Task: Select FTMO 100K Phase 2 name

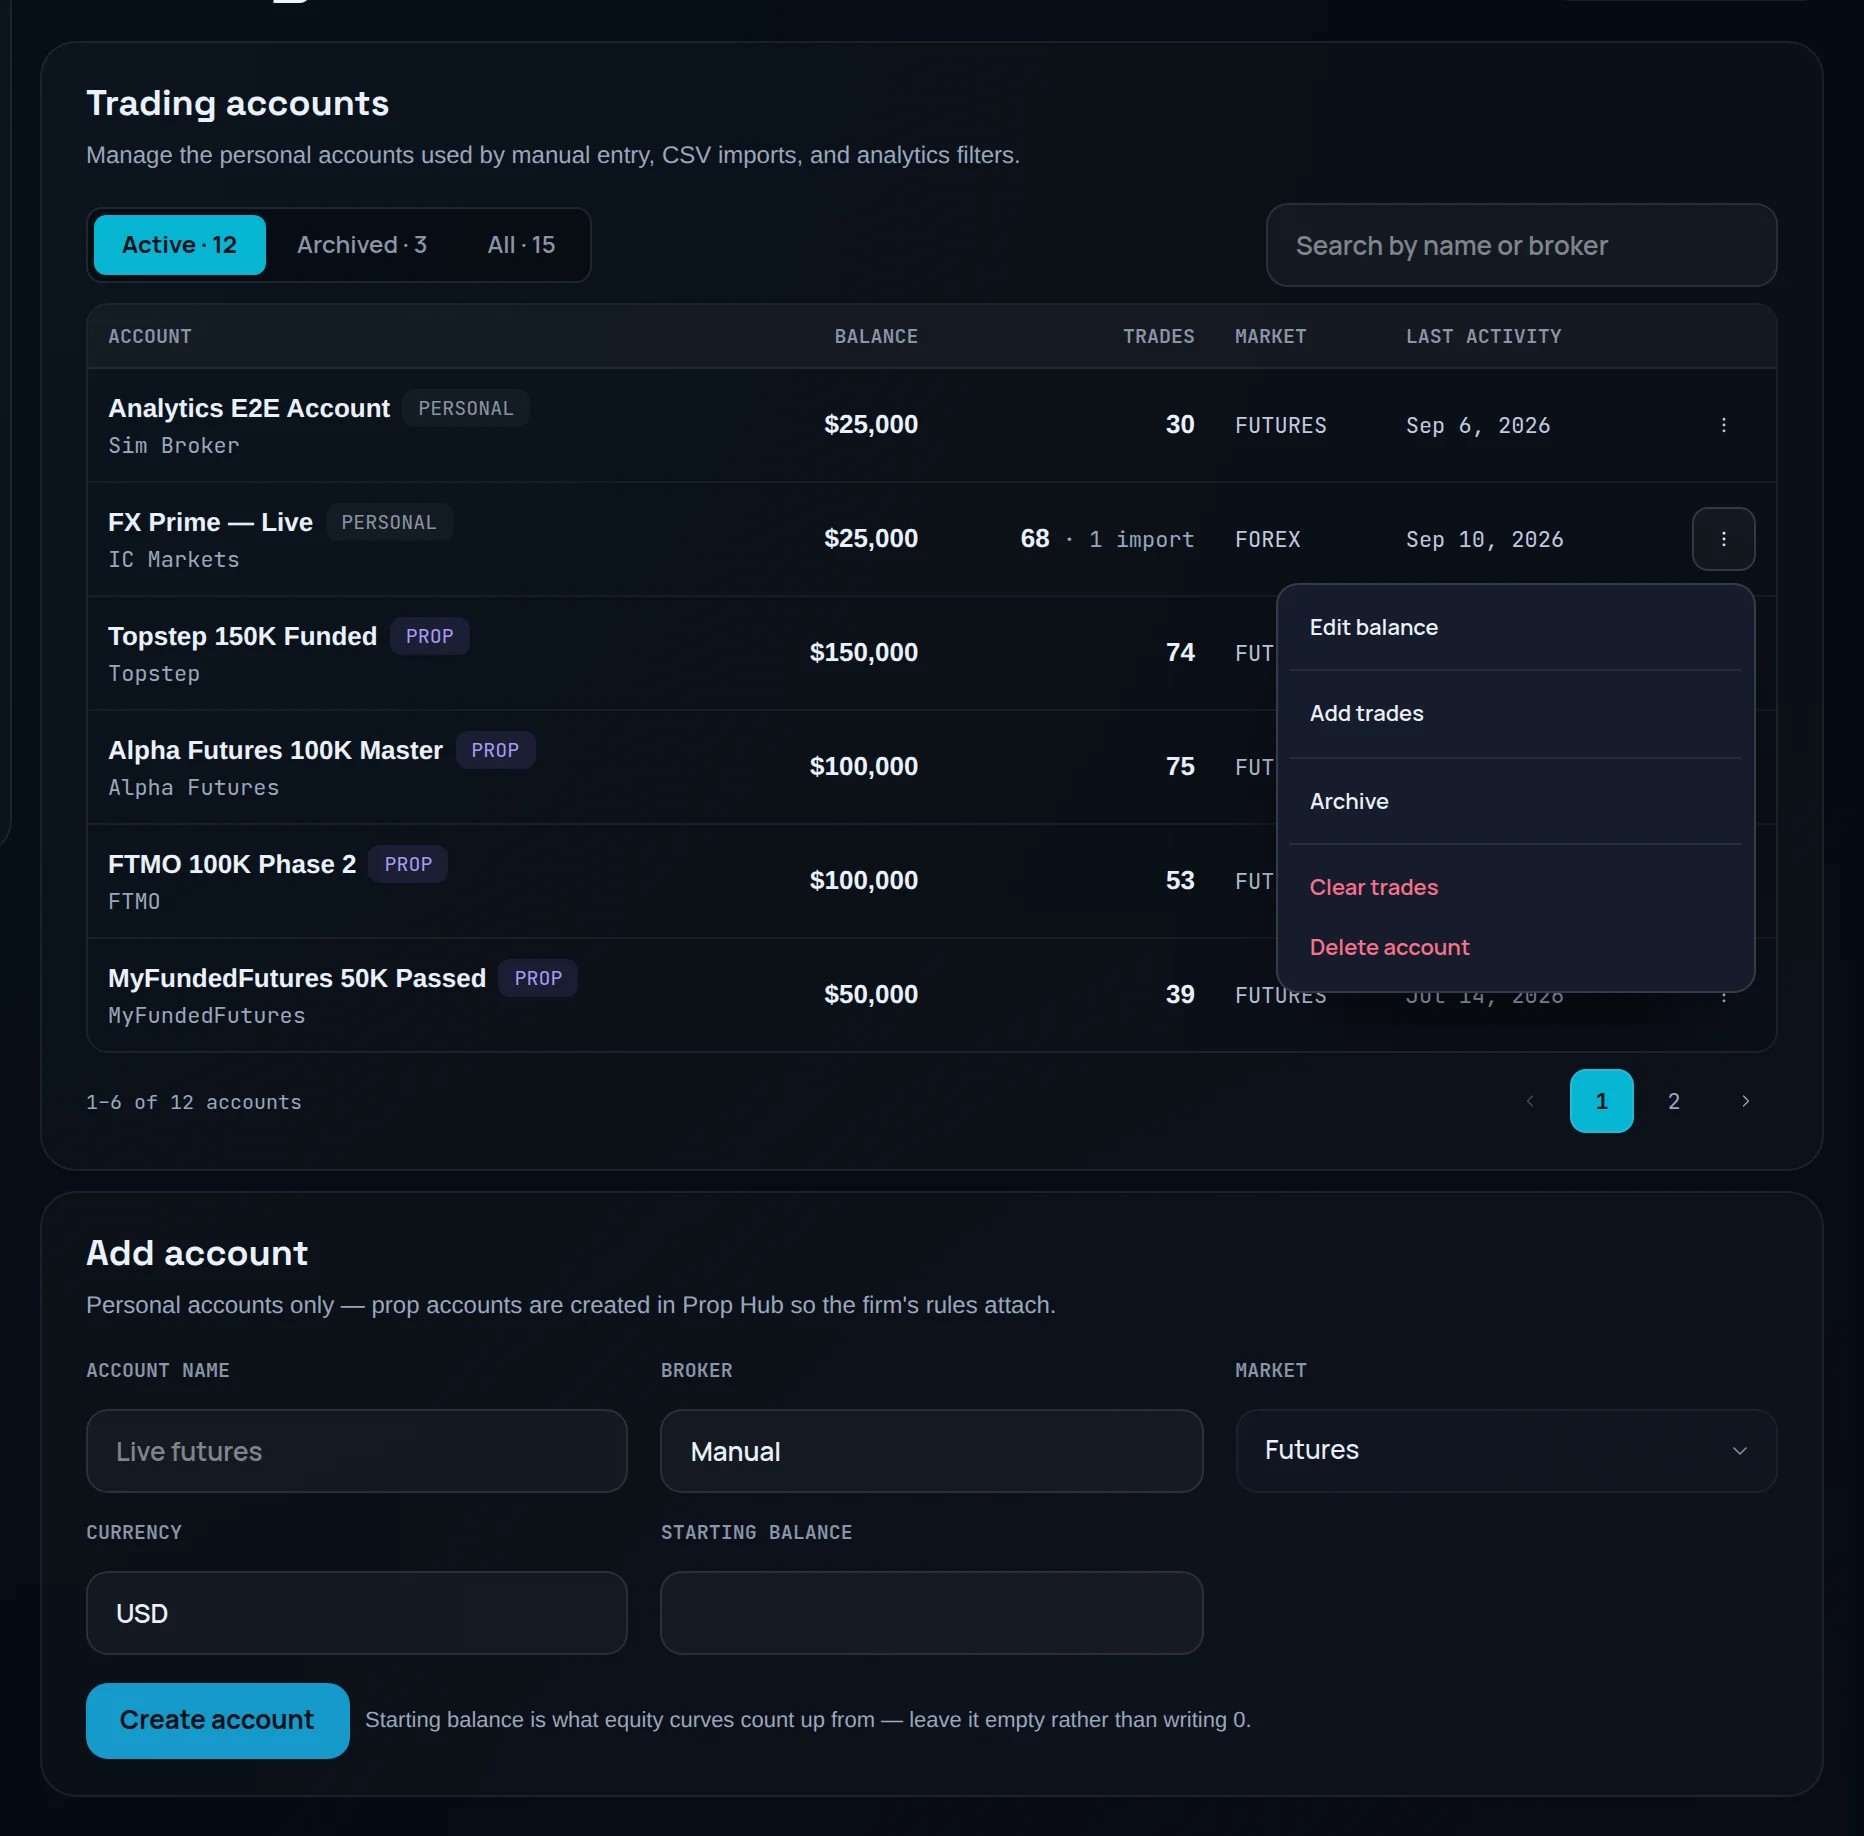Action: point(232,864)
